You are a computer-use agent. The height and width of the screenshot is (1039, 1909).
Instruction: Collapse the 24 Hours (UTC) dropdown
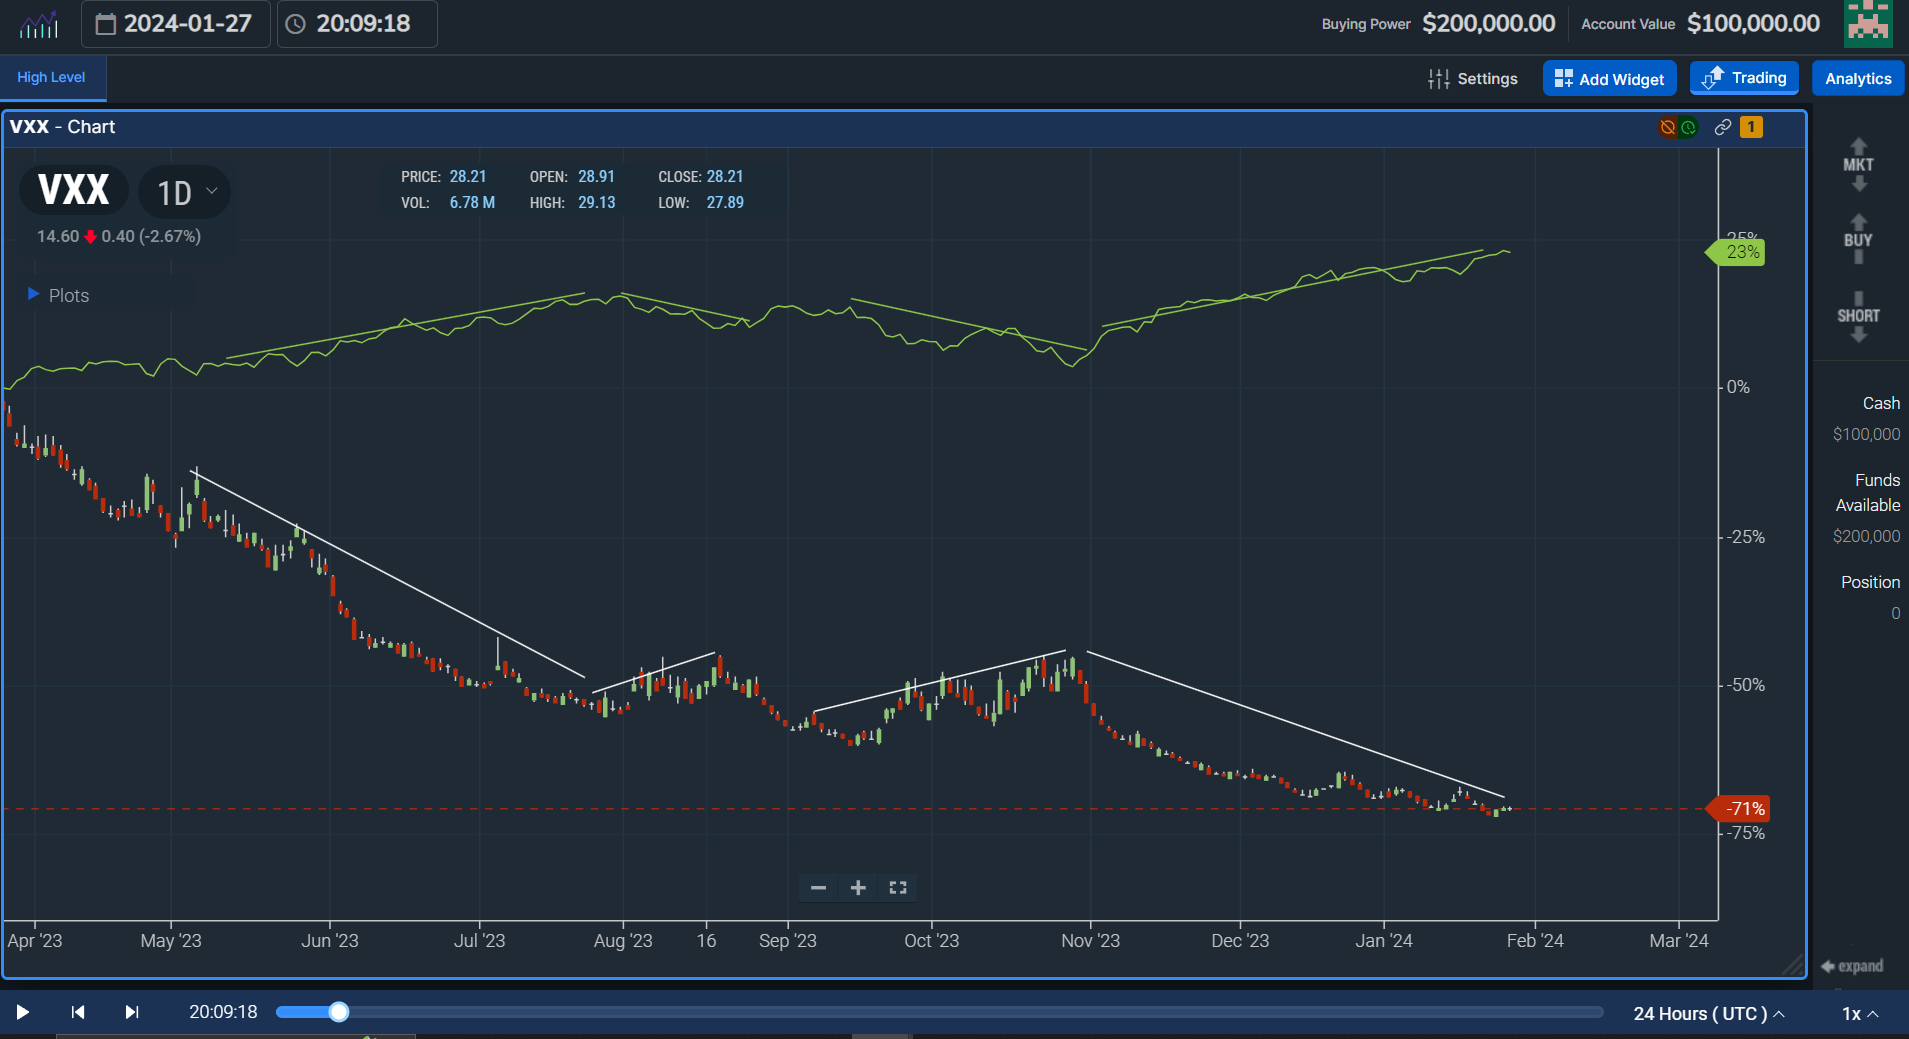click(x=1708, y=1013)
